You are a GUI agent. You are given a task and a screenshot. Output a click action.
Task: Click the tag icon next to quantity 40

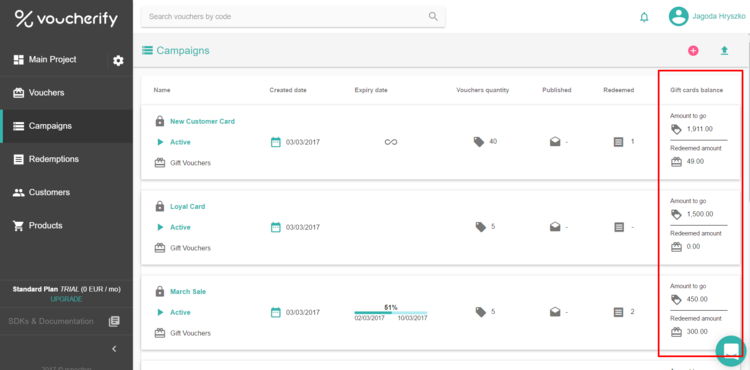(479, 141)
